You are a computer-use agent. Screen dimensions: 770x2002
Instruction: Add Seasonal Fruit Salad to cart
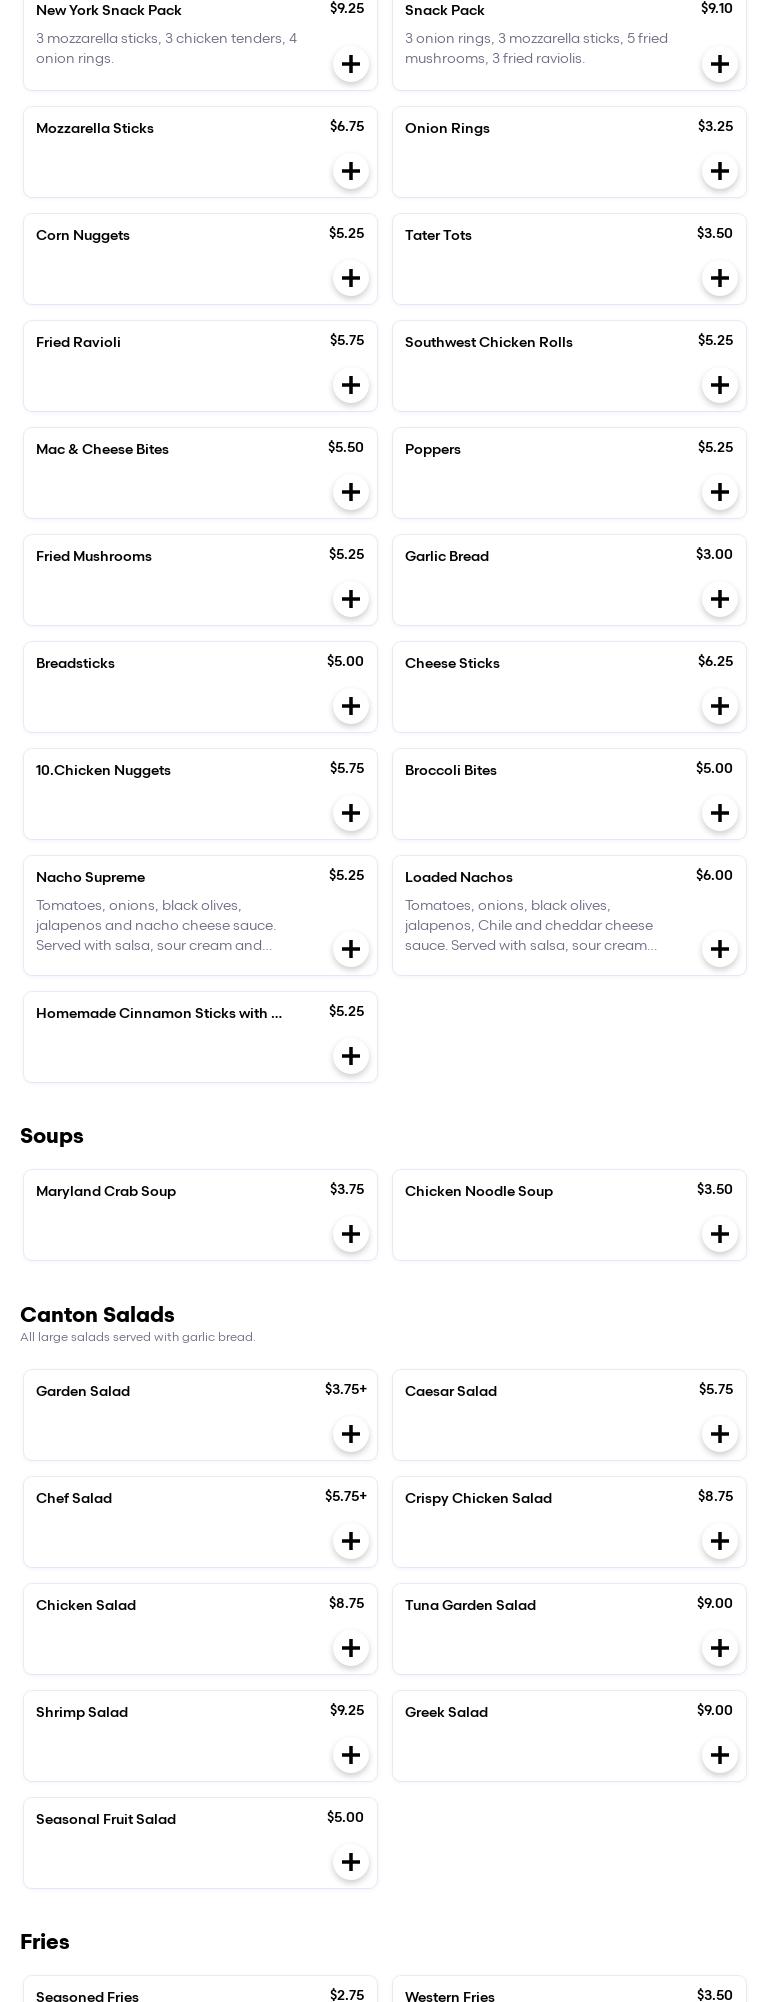[x=350, y=1862]
